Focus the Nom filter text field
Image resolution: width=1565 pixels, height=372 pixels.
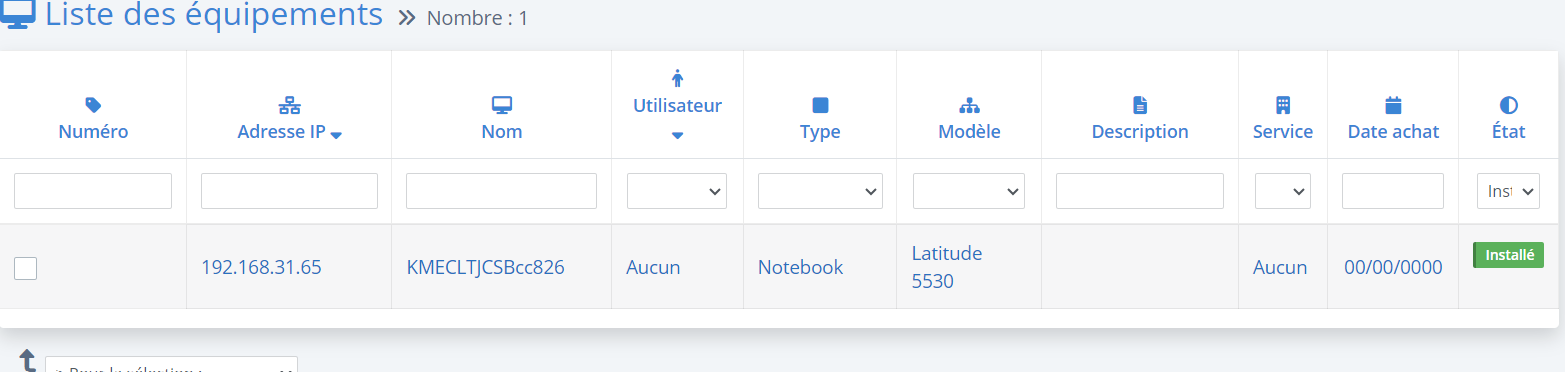(501, 191)
